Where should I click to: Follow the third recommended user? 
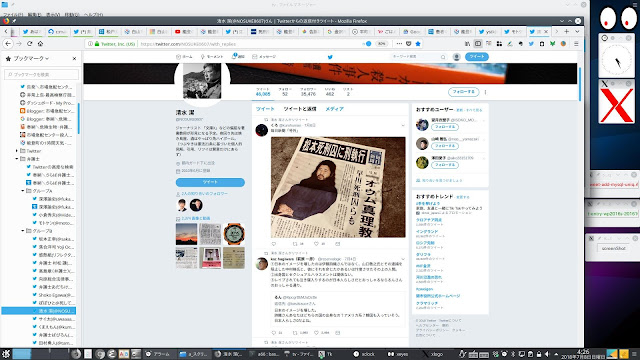tap(444, 165)
